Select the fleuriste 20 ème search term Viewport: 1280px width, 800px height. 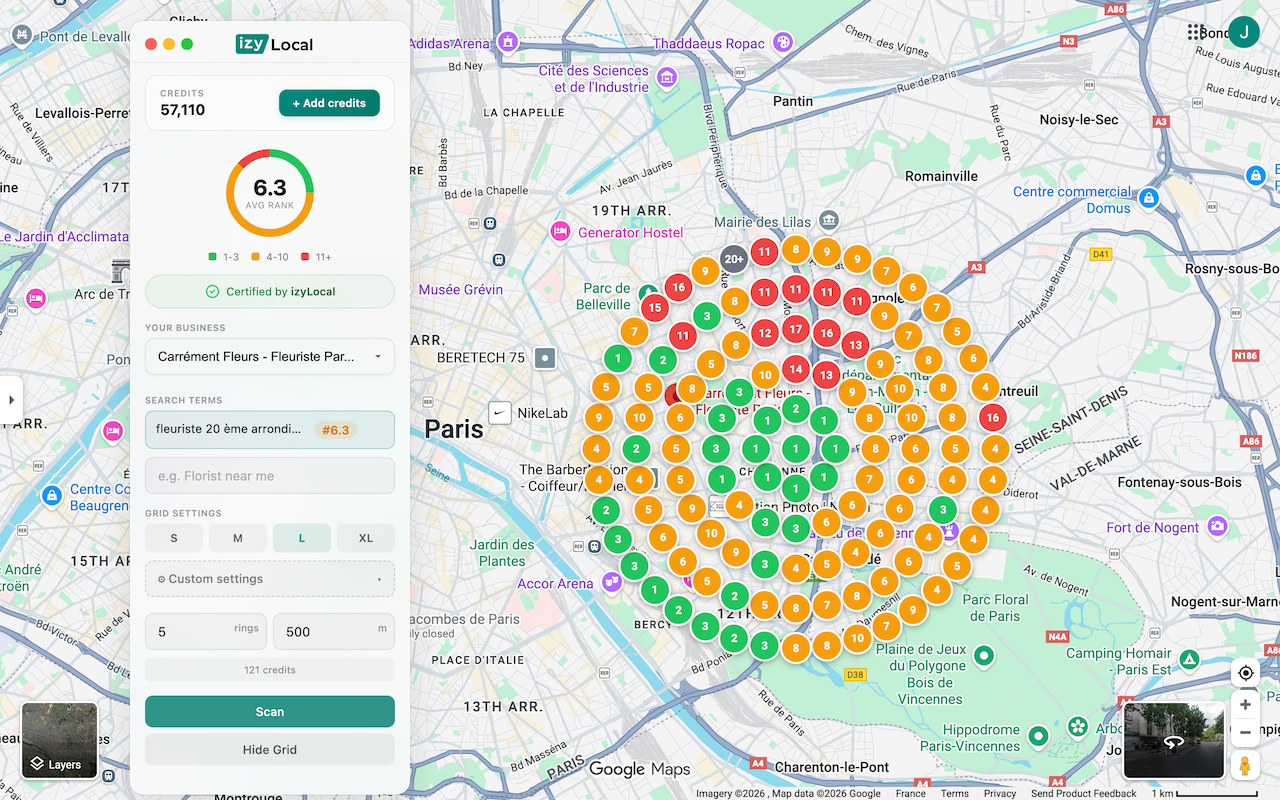(x=270, y=430)
